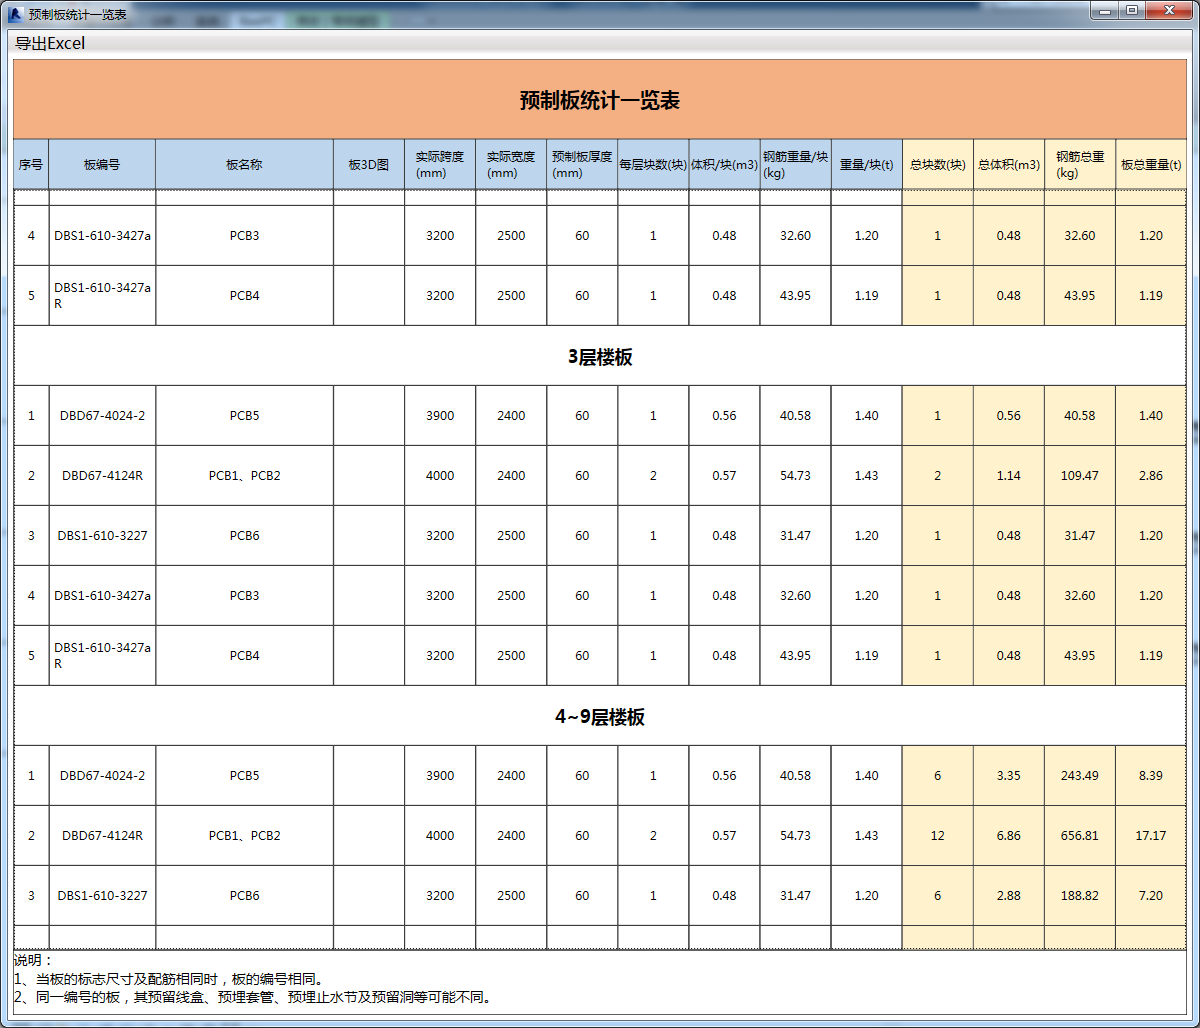Image resolution: width=1200 pixels, height=1028 pixels.
Task: Click the 7.20 total slab weight cell
Action: pos(1151,896)
